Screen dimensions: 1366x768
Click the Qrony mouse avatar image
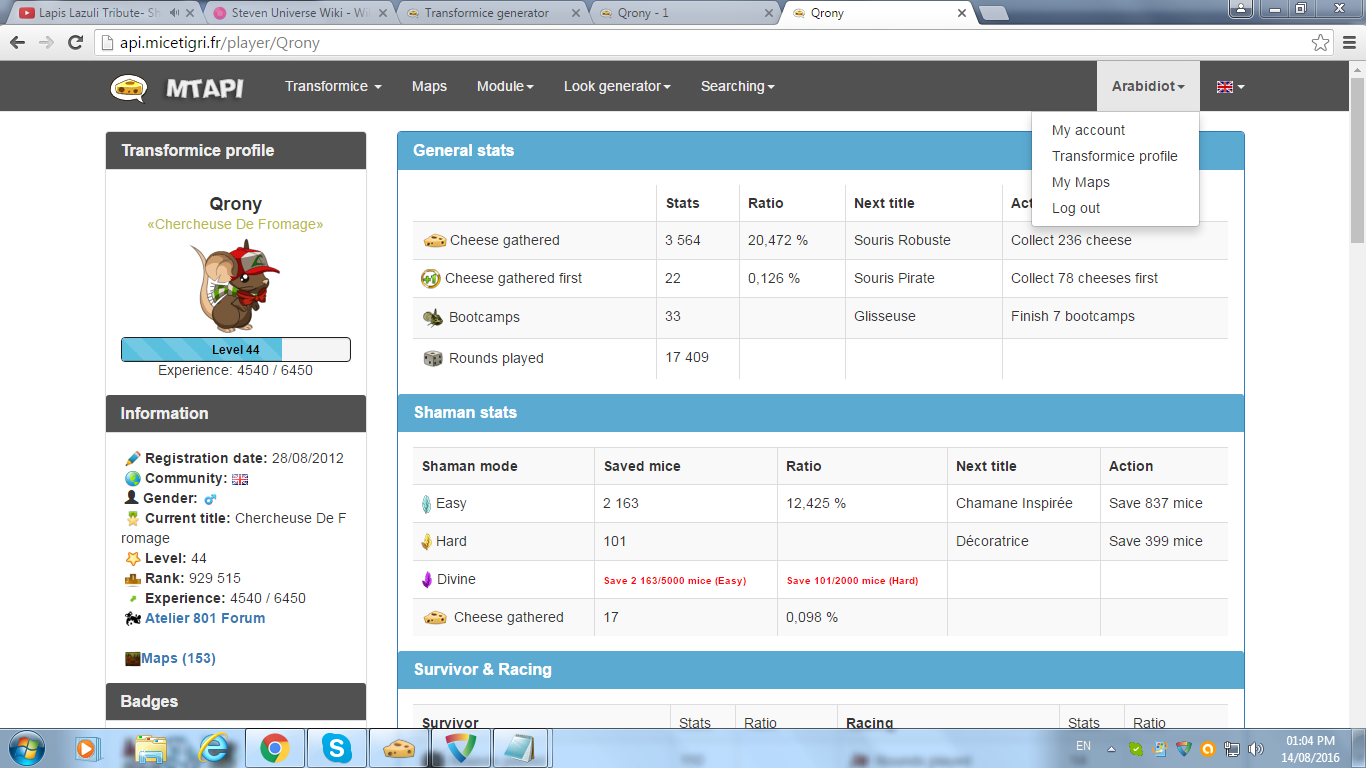pyautogui.click(x=235, y=286)
